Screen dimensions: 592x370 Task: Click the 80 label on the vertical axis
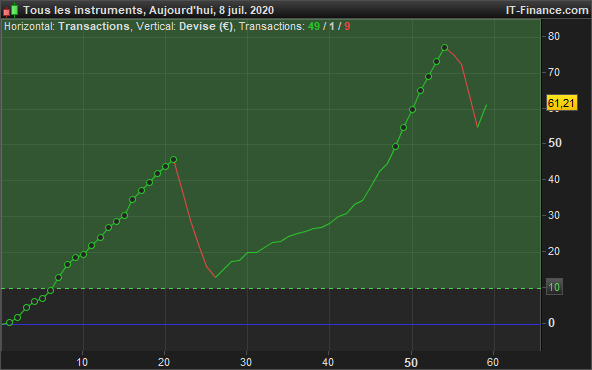554,37
